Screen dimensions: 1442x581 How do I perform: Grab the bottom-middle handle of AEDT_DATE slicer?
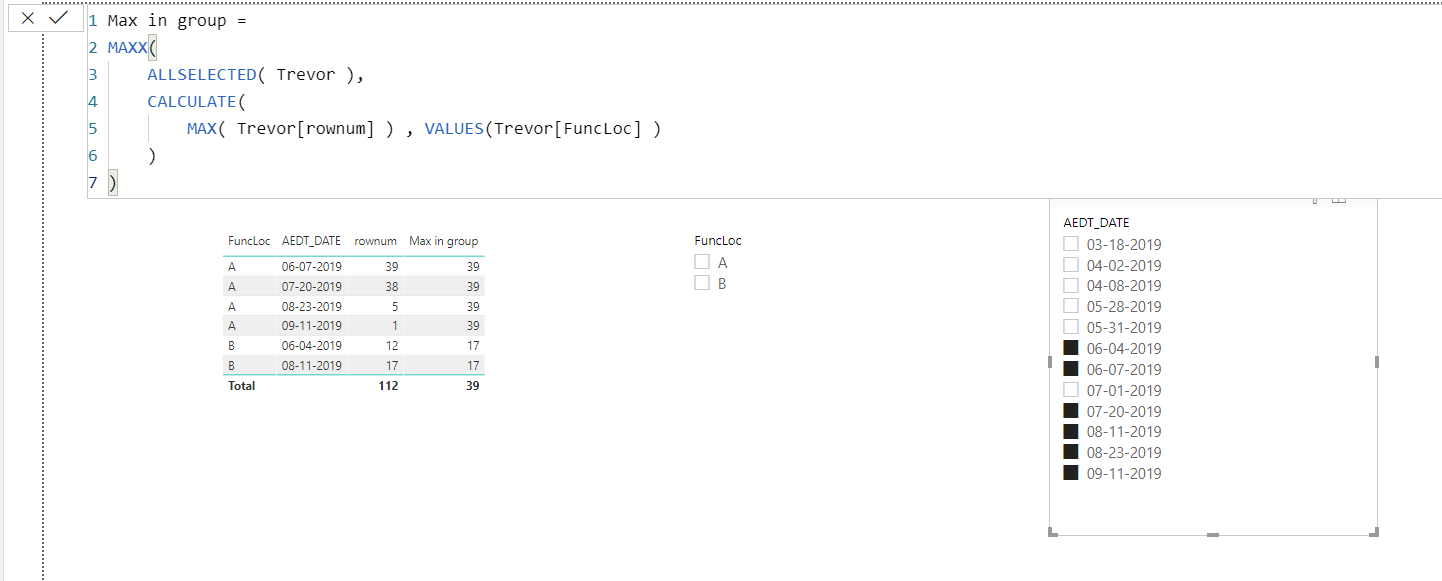coord(1213,535)
